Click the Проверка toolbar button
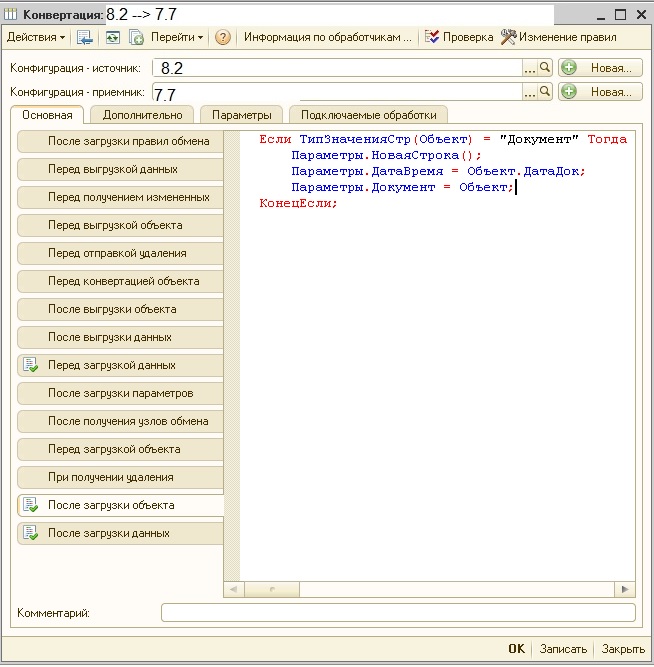 coord(459,37)
